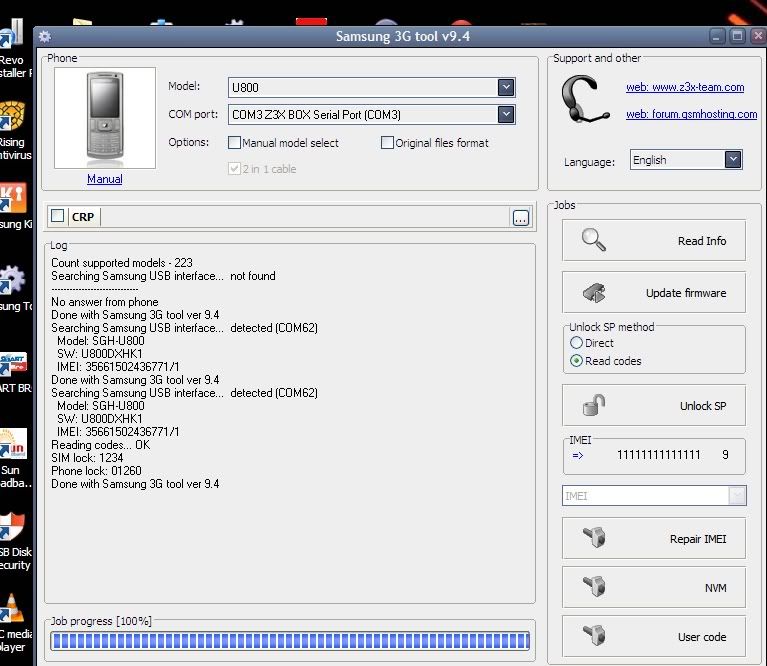This screenshot has width=767, height=666.
Task: Click the log line Phone lock: 01260
Action: (96, 470)
